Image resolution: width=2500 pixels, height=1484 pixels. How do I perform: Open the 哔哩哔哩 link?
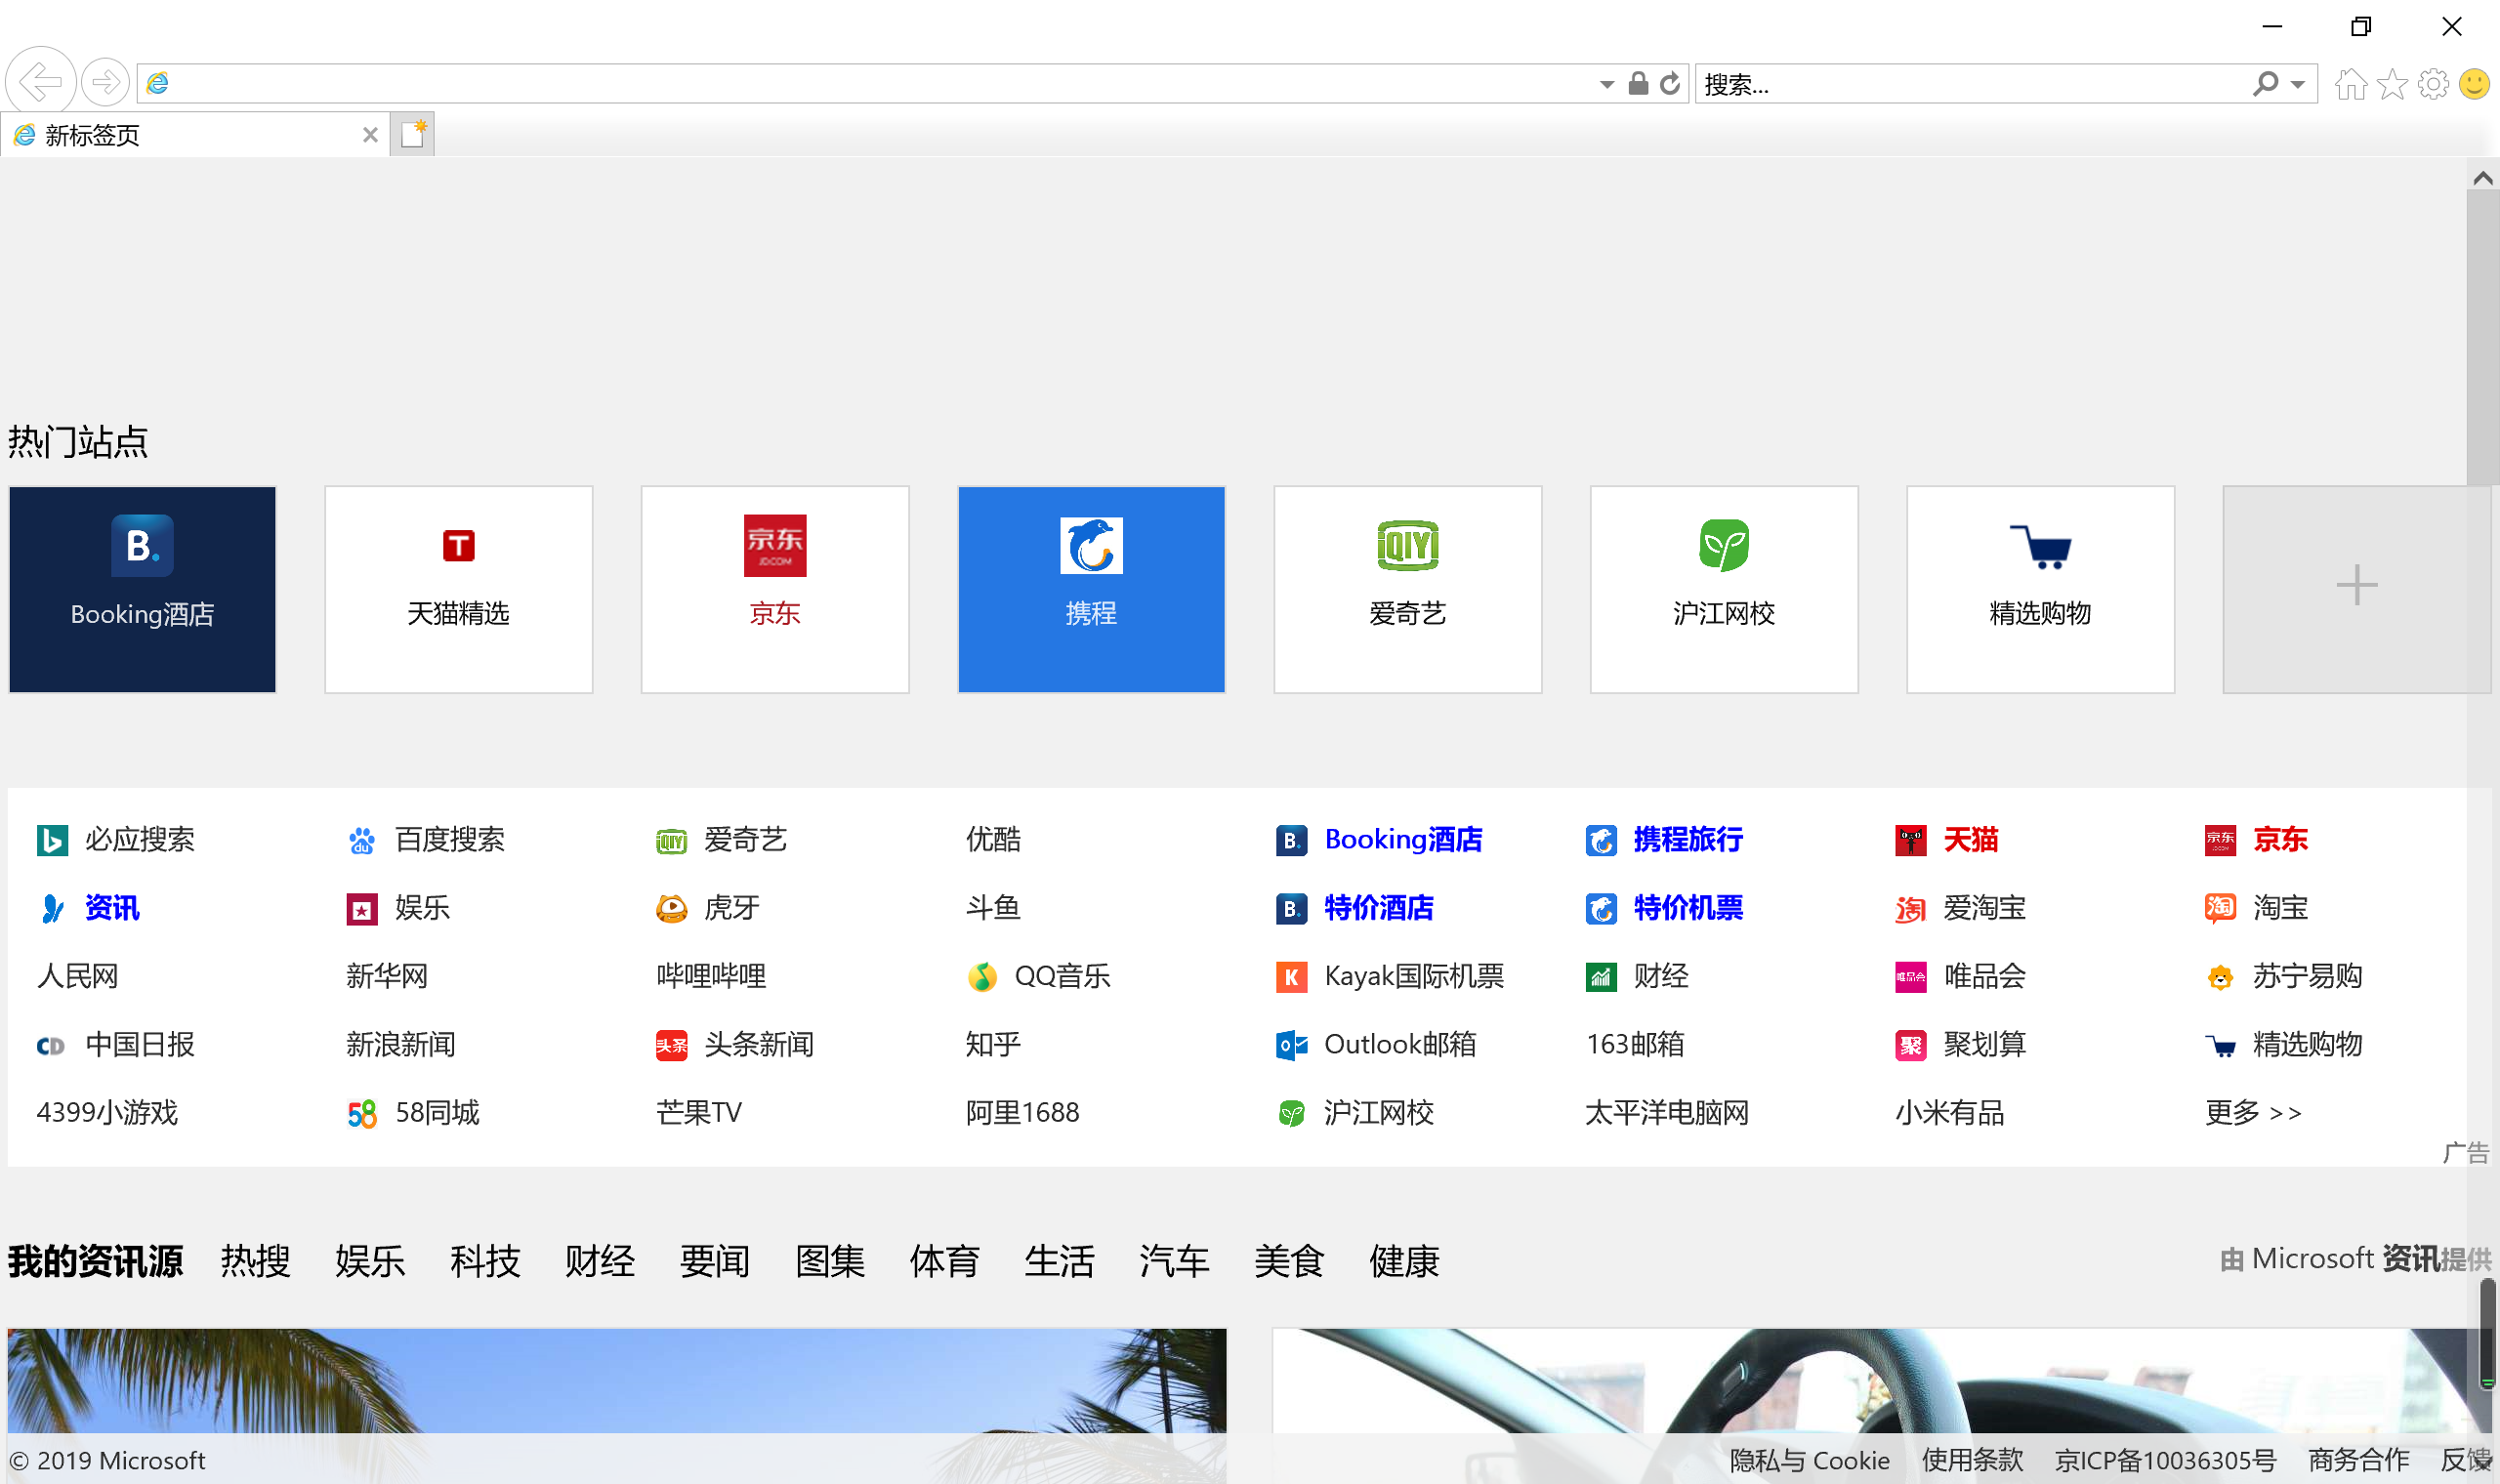(x=711, y=976)
